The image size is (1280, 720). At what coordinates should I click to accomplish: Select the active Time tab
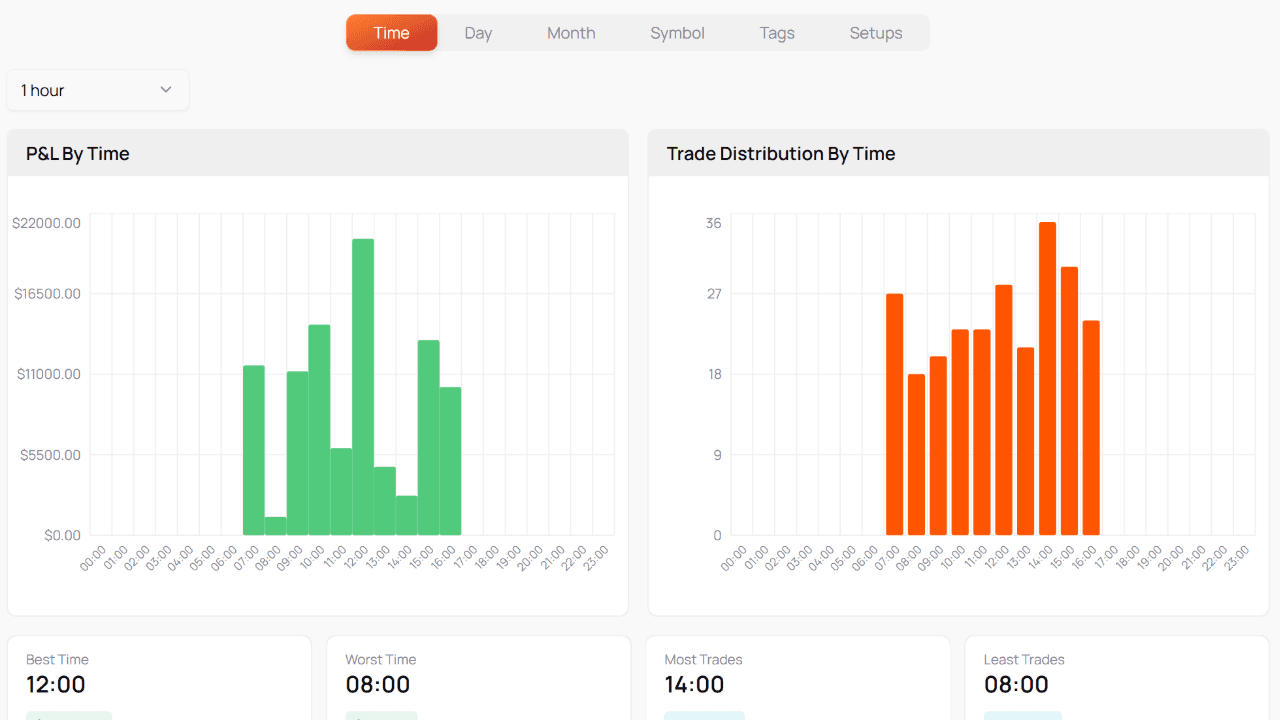[x=392, y=33]
